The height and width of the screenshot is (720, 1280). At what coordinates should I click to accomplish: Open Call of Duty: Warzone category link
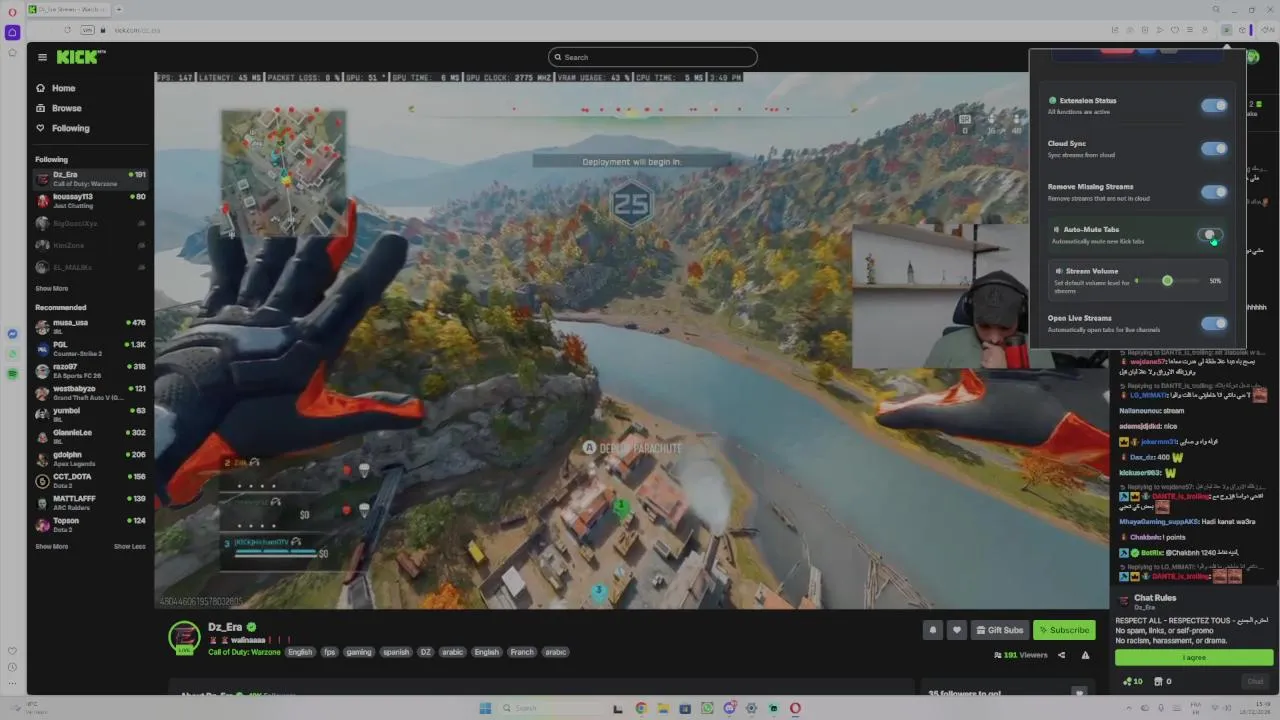coord(244,652)
